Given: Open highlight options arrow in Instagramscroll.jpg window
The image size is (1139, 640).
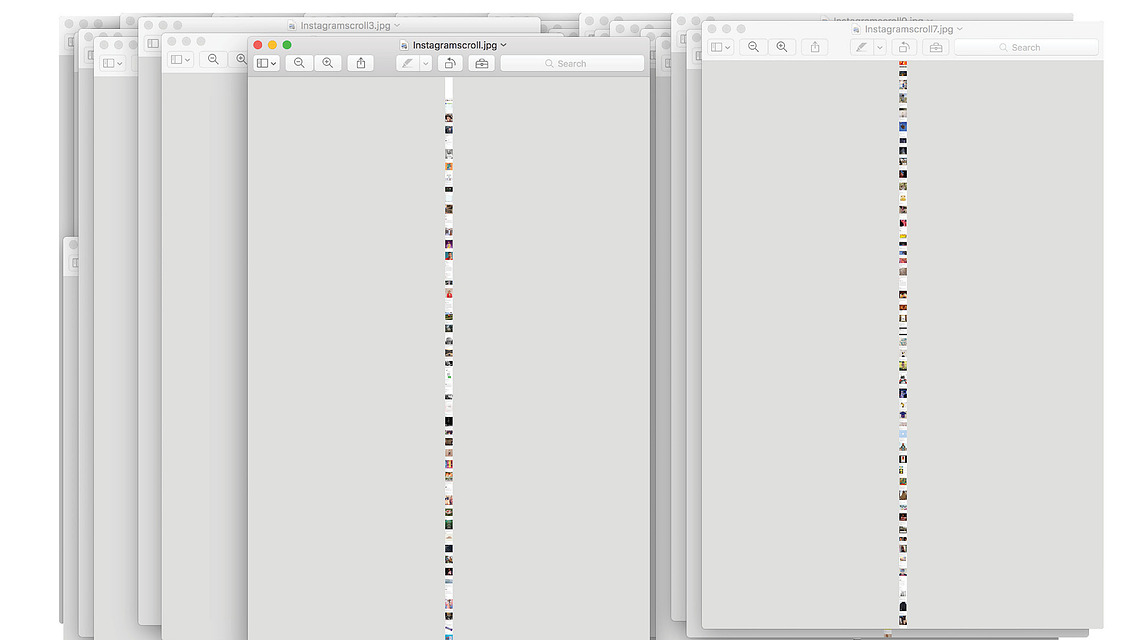Looking at the screenshot, I should click(426, 63).
